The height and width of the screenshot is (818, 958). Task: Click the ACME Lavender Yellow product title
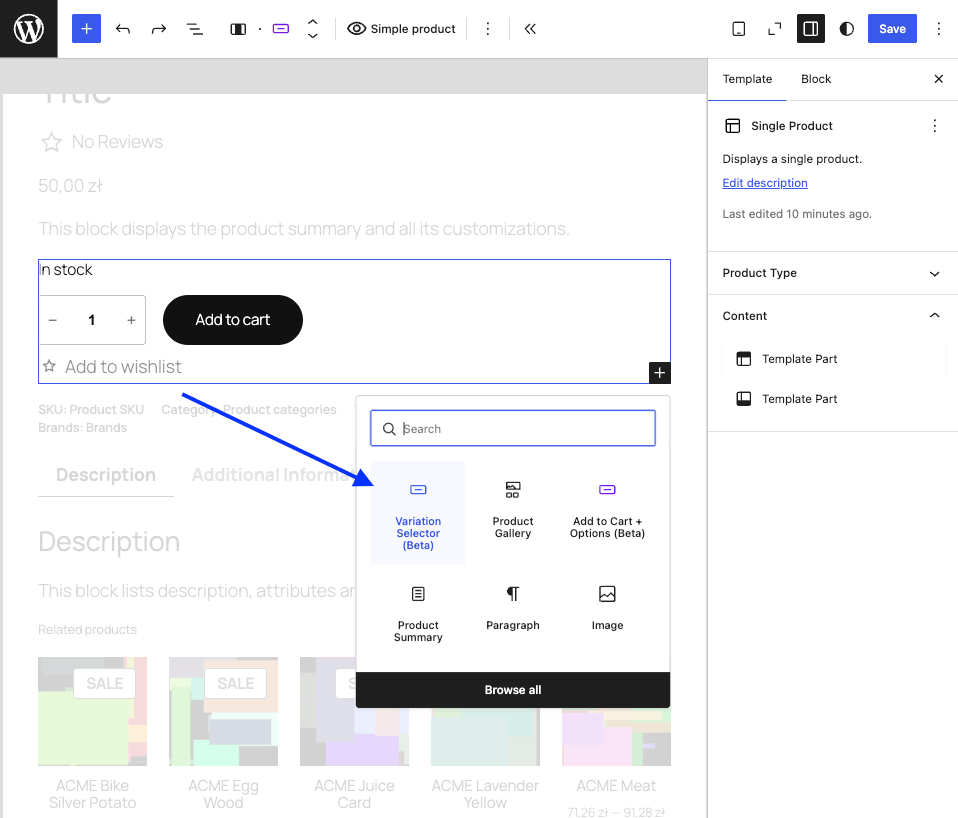tap(485, 794)
